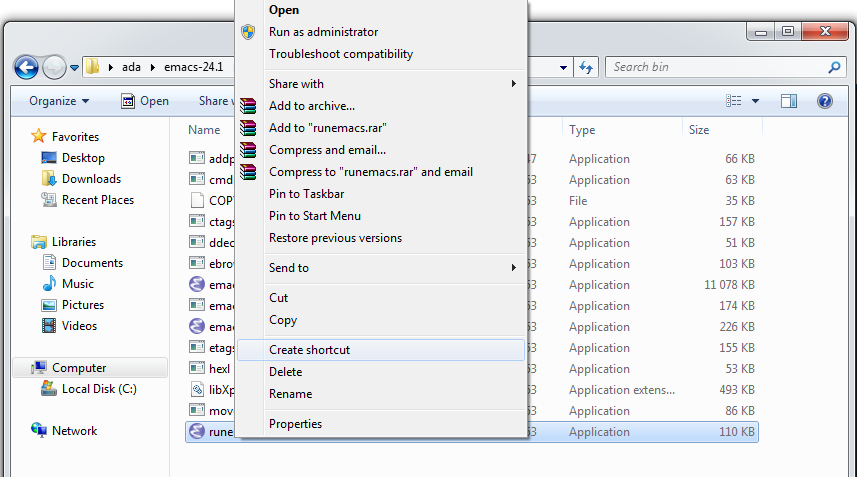This screenshot has width=857, height=477.
Task: Click the Emacs icon in the 11 078 KB row
Action: coord(197,285)
